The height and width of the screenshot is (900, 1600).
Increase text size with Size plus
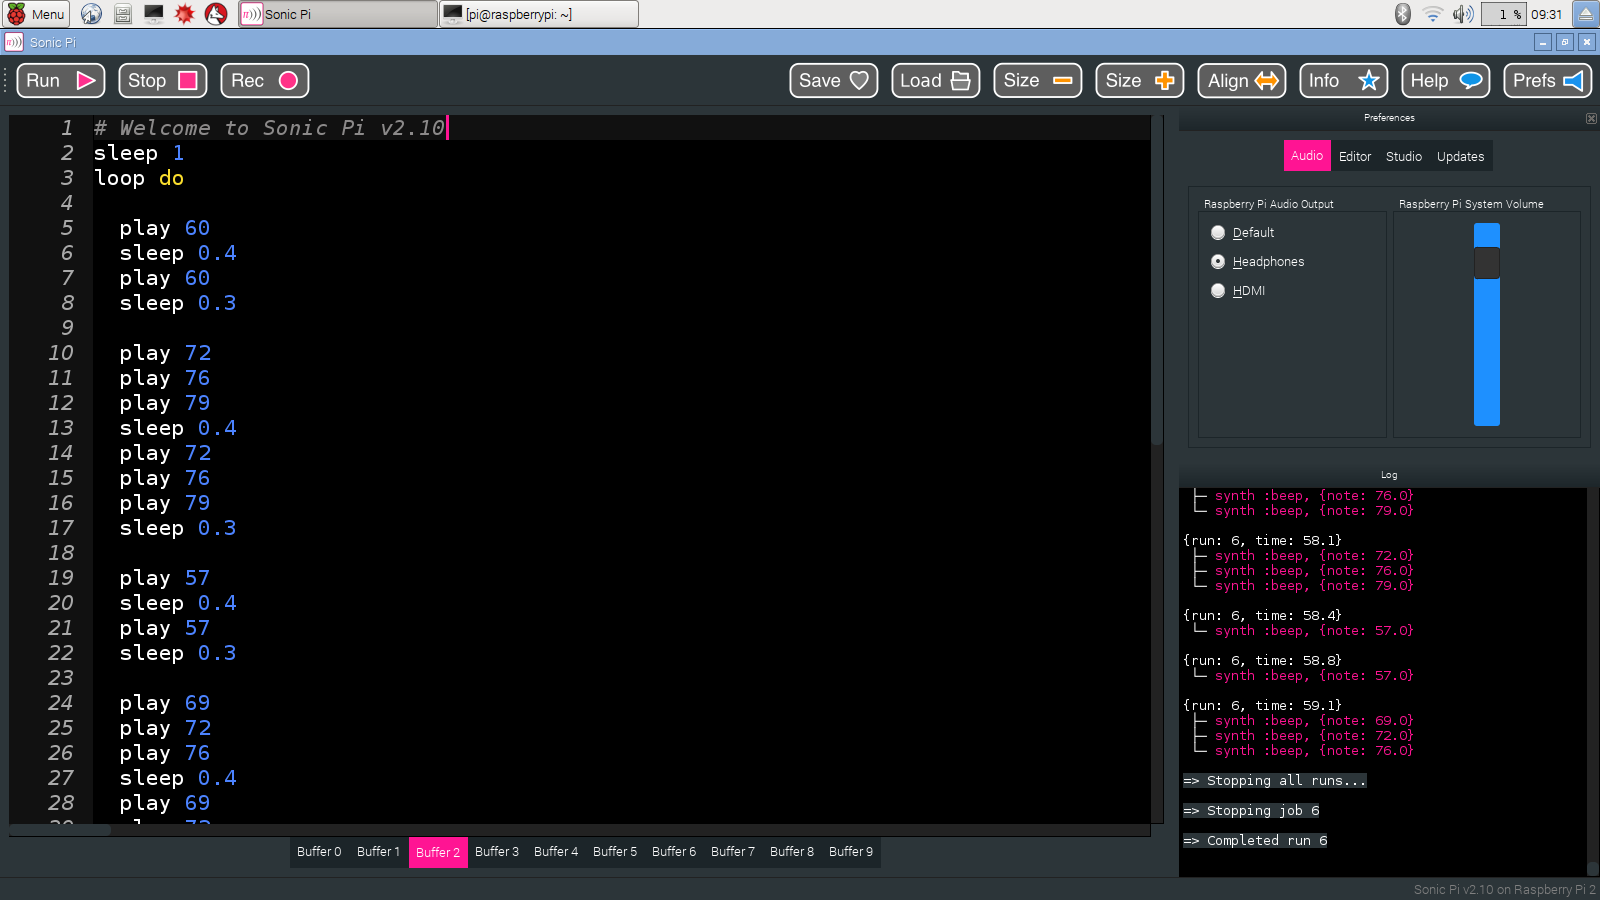(x=1140, y=81)
